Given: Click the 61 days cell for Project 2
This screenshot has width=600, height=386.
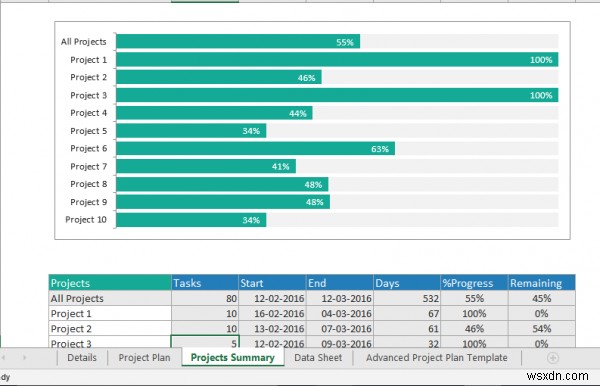Looking at the screenshot, I should coord(407,328).
